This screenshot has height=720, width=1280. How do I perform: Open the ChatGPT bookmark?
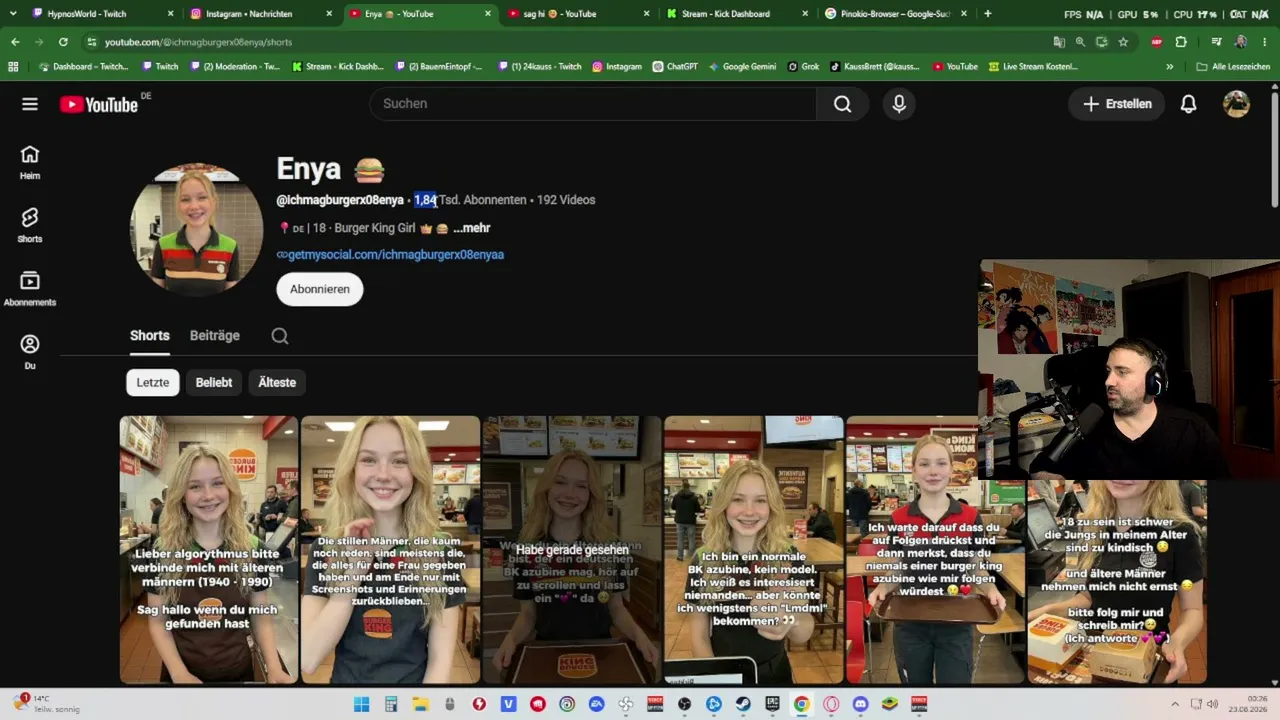[x=675, y=67]
